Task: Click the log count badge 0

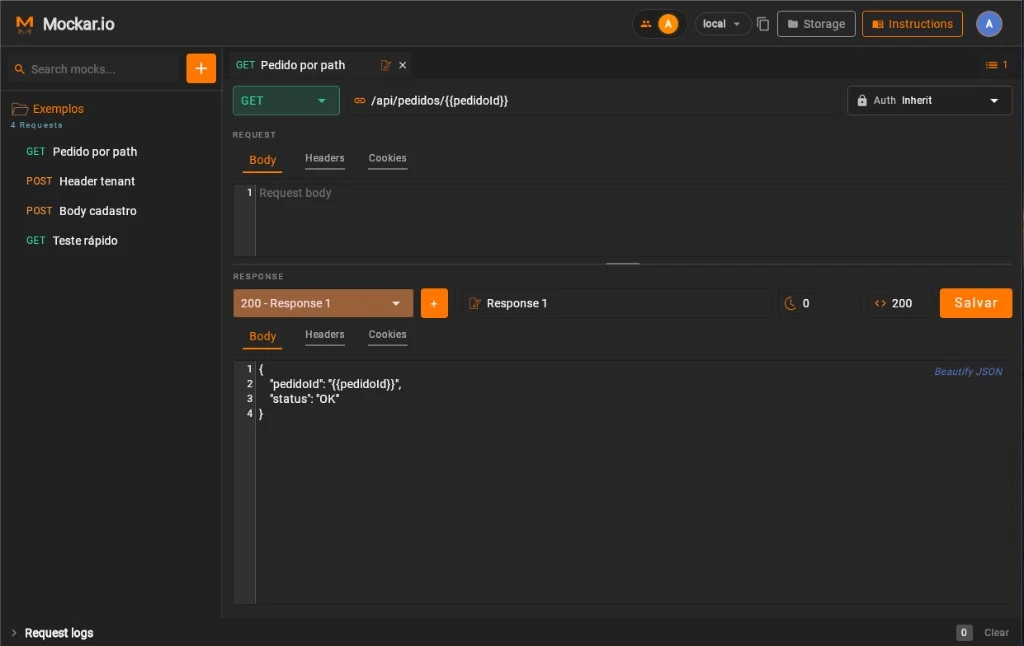Action: point(964,632)
